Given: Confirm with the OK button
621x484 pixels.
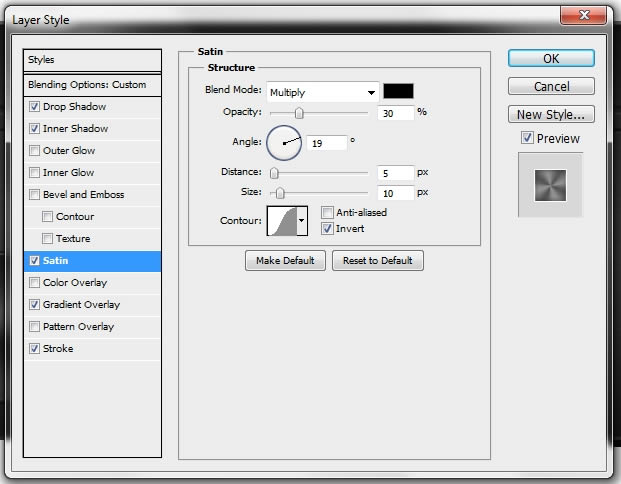Looking at the screenshot, I should tap(551, 58).
